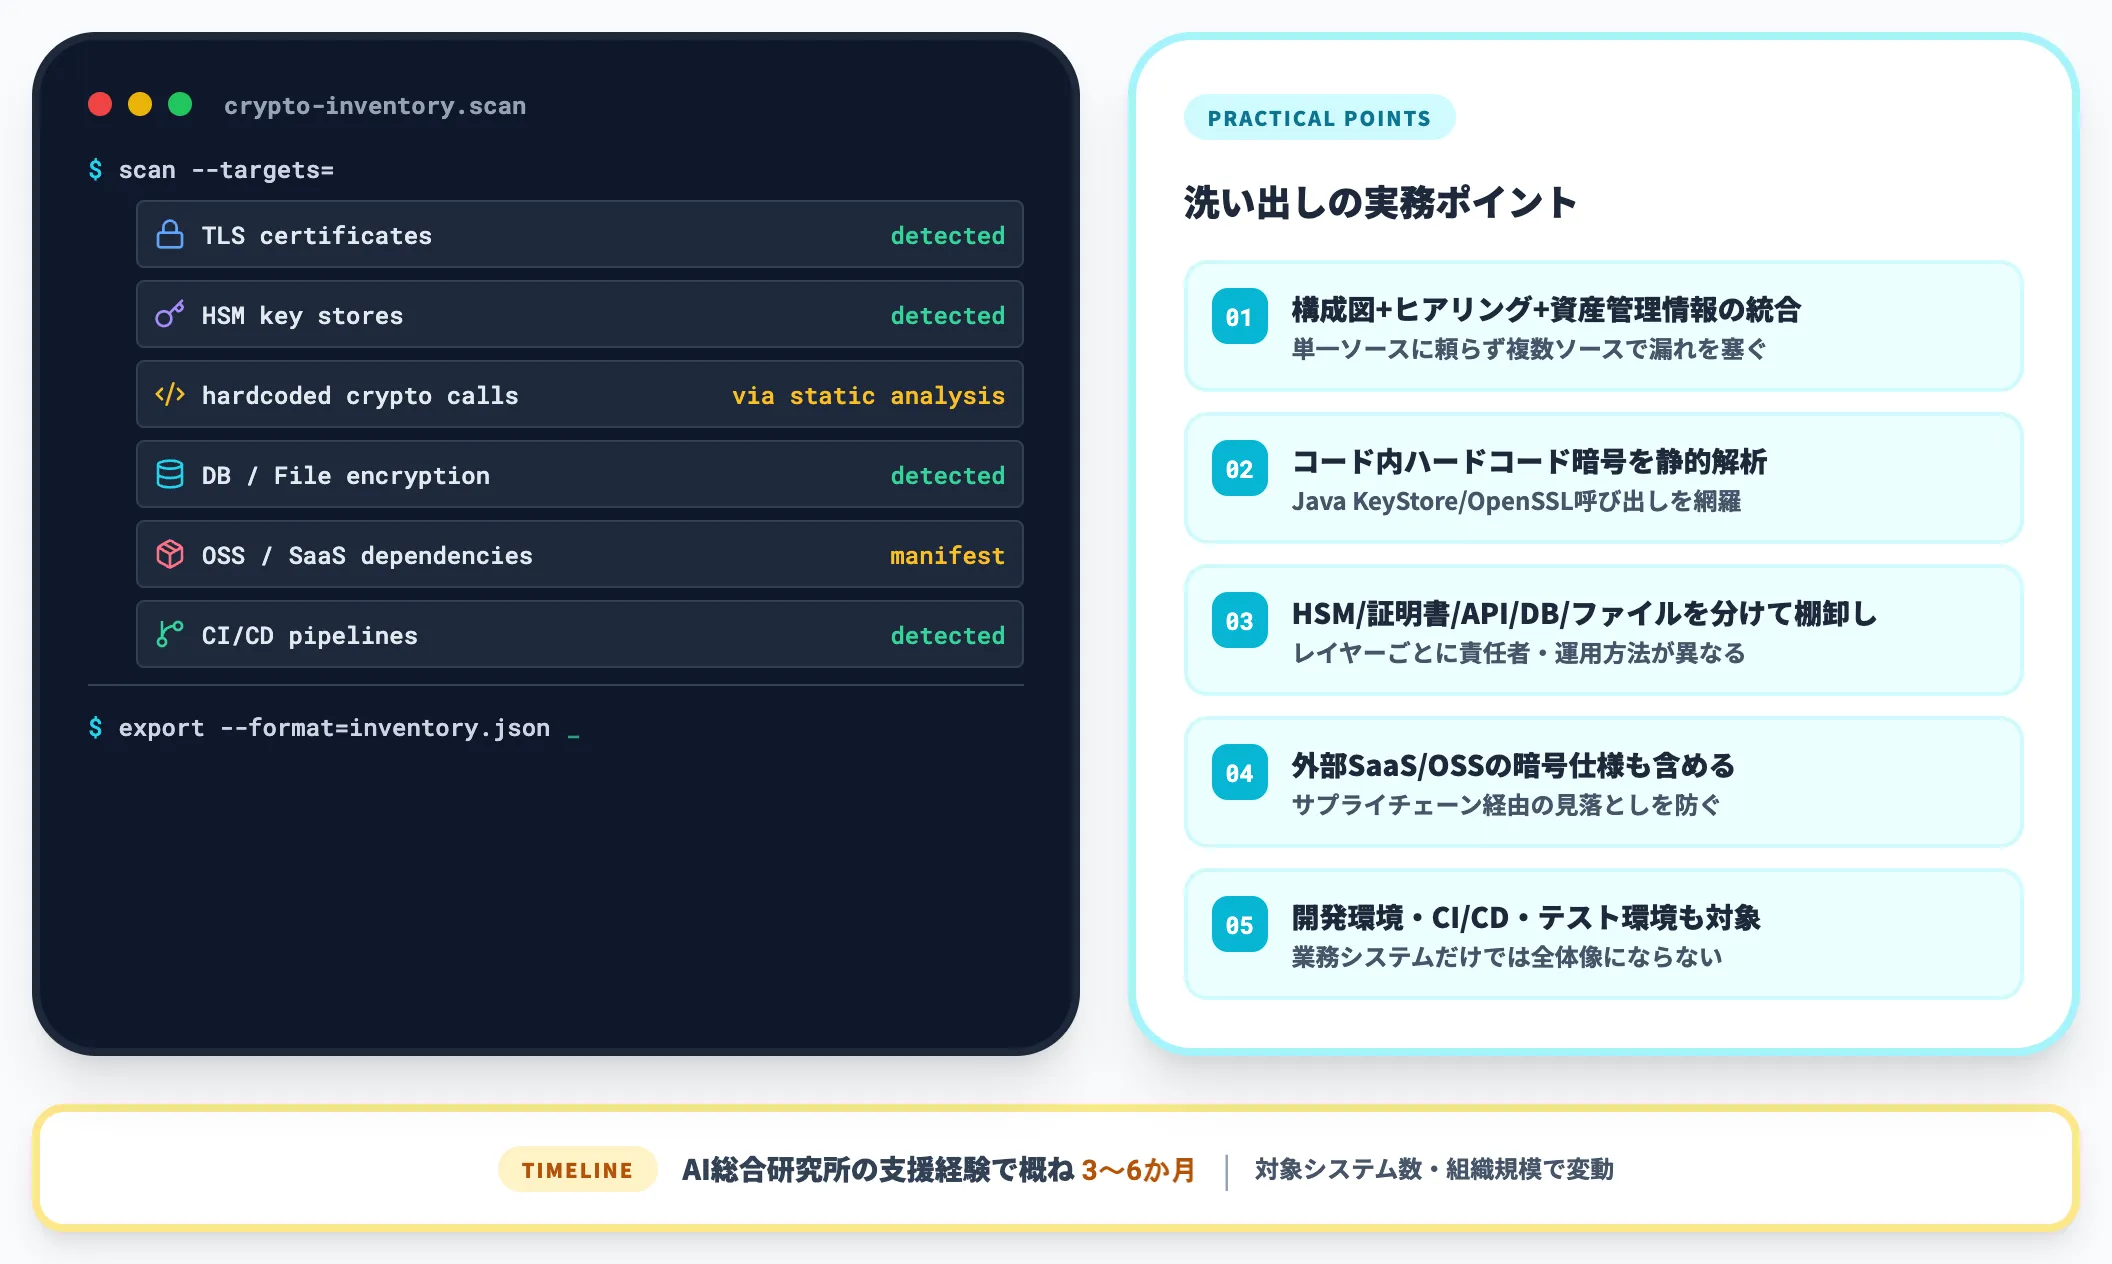
Task: Select the hardcoded crypto calls text
Action: pyautogui.click(x=360, y=396)
